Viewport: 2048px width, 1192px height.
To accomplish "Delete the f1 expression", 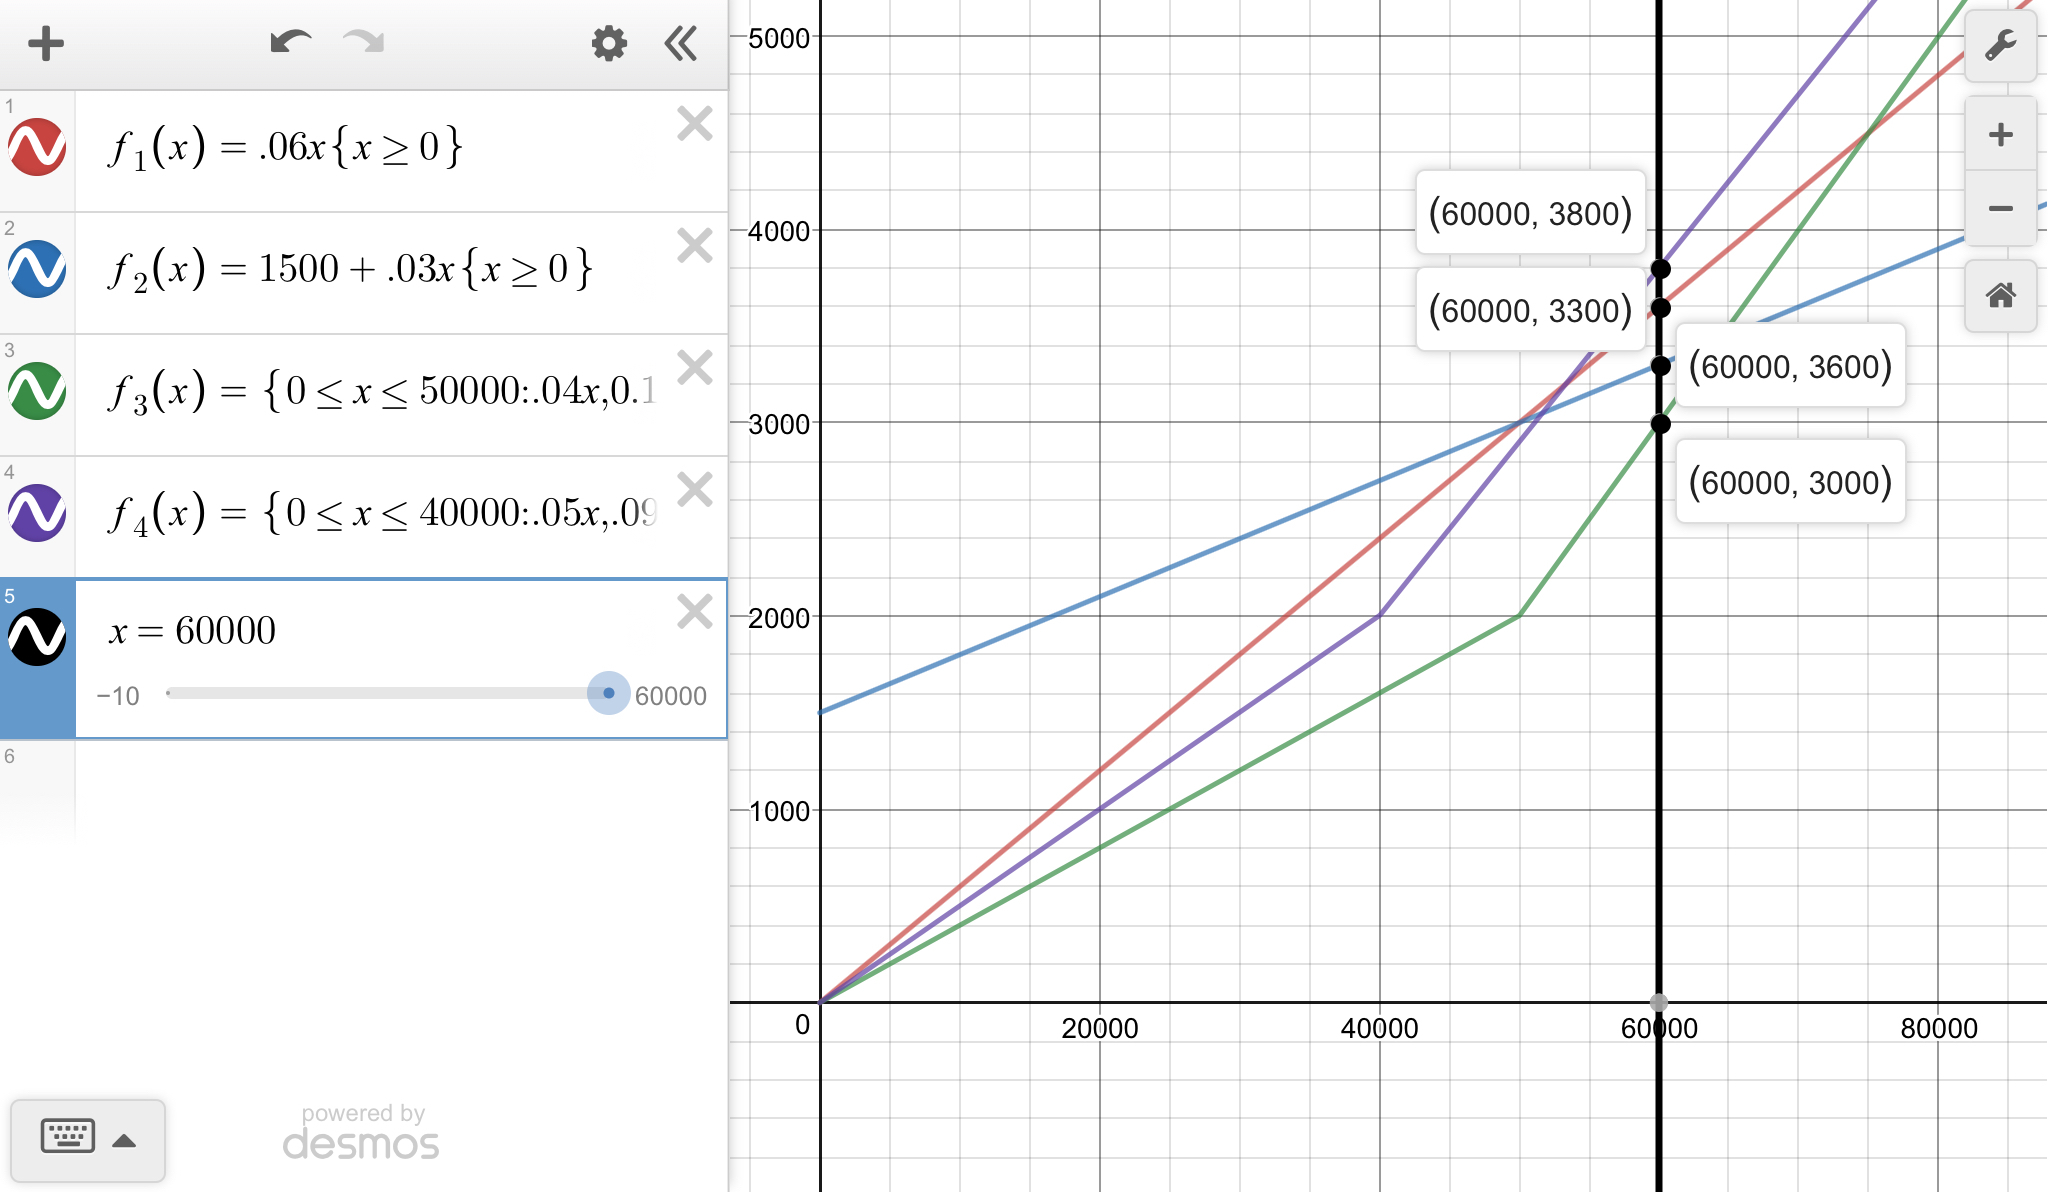I will coord(694,124).
